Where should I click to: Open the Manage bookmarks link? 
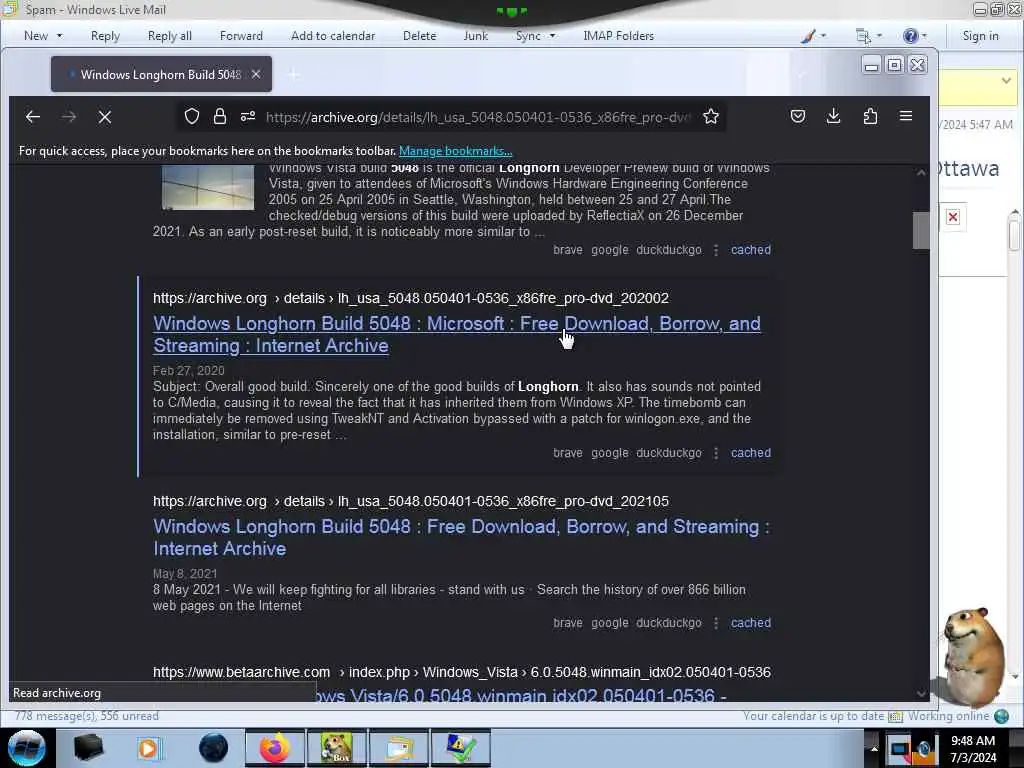click(456, 151)
